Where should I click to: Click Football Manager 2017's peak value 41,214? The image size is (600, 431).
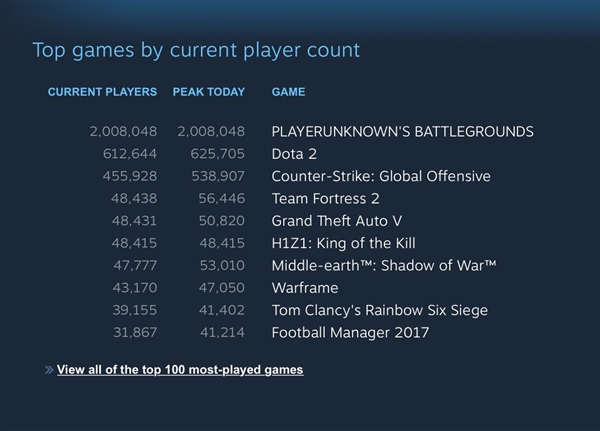pos(217,333)
